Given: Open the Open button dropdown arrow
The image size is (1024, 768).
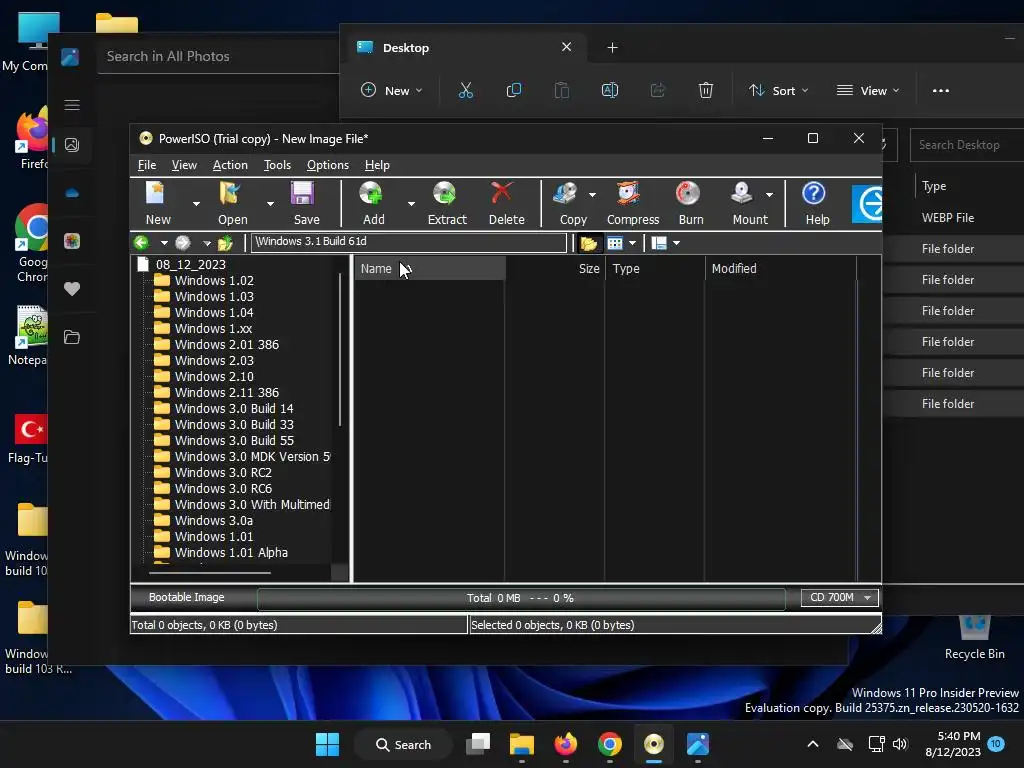Looking at the screenshot, I should [x=270, y=204].
